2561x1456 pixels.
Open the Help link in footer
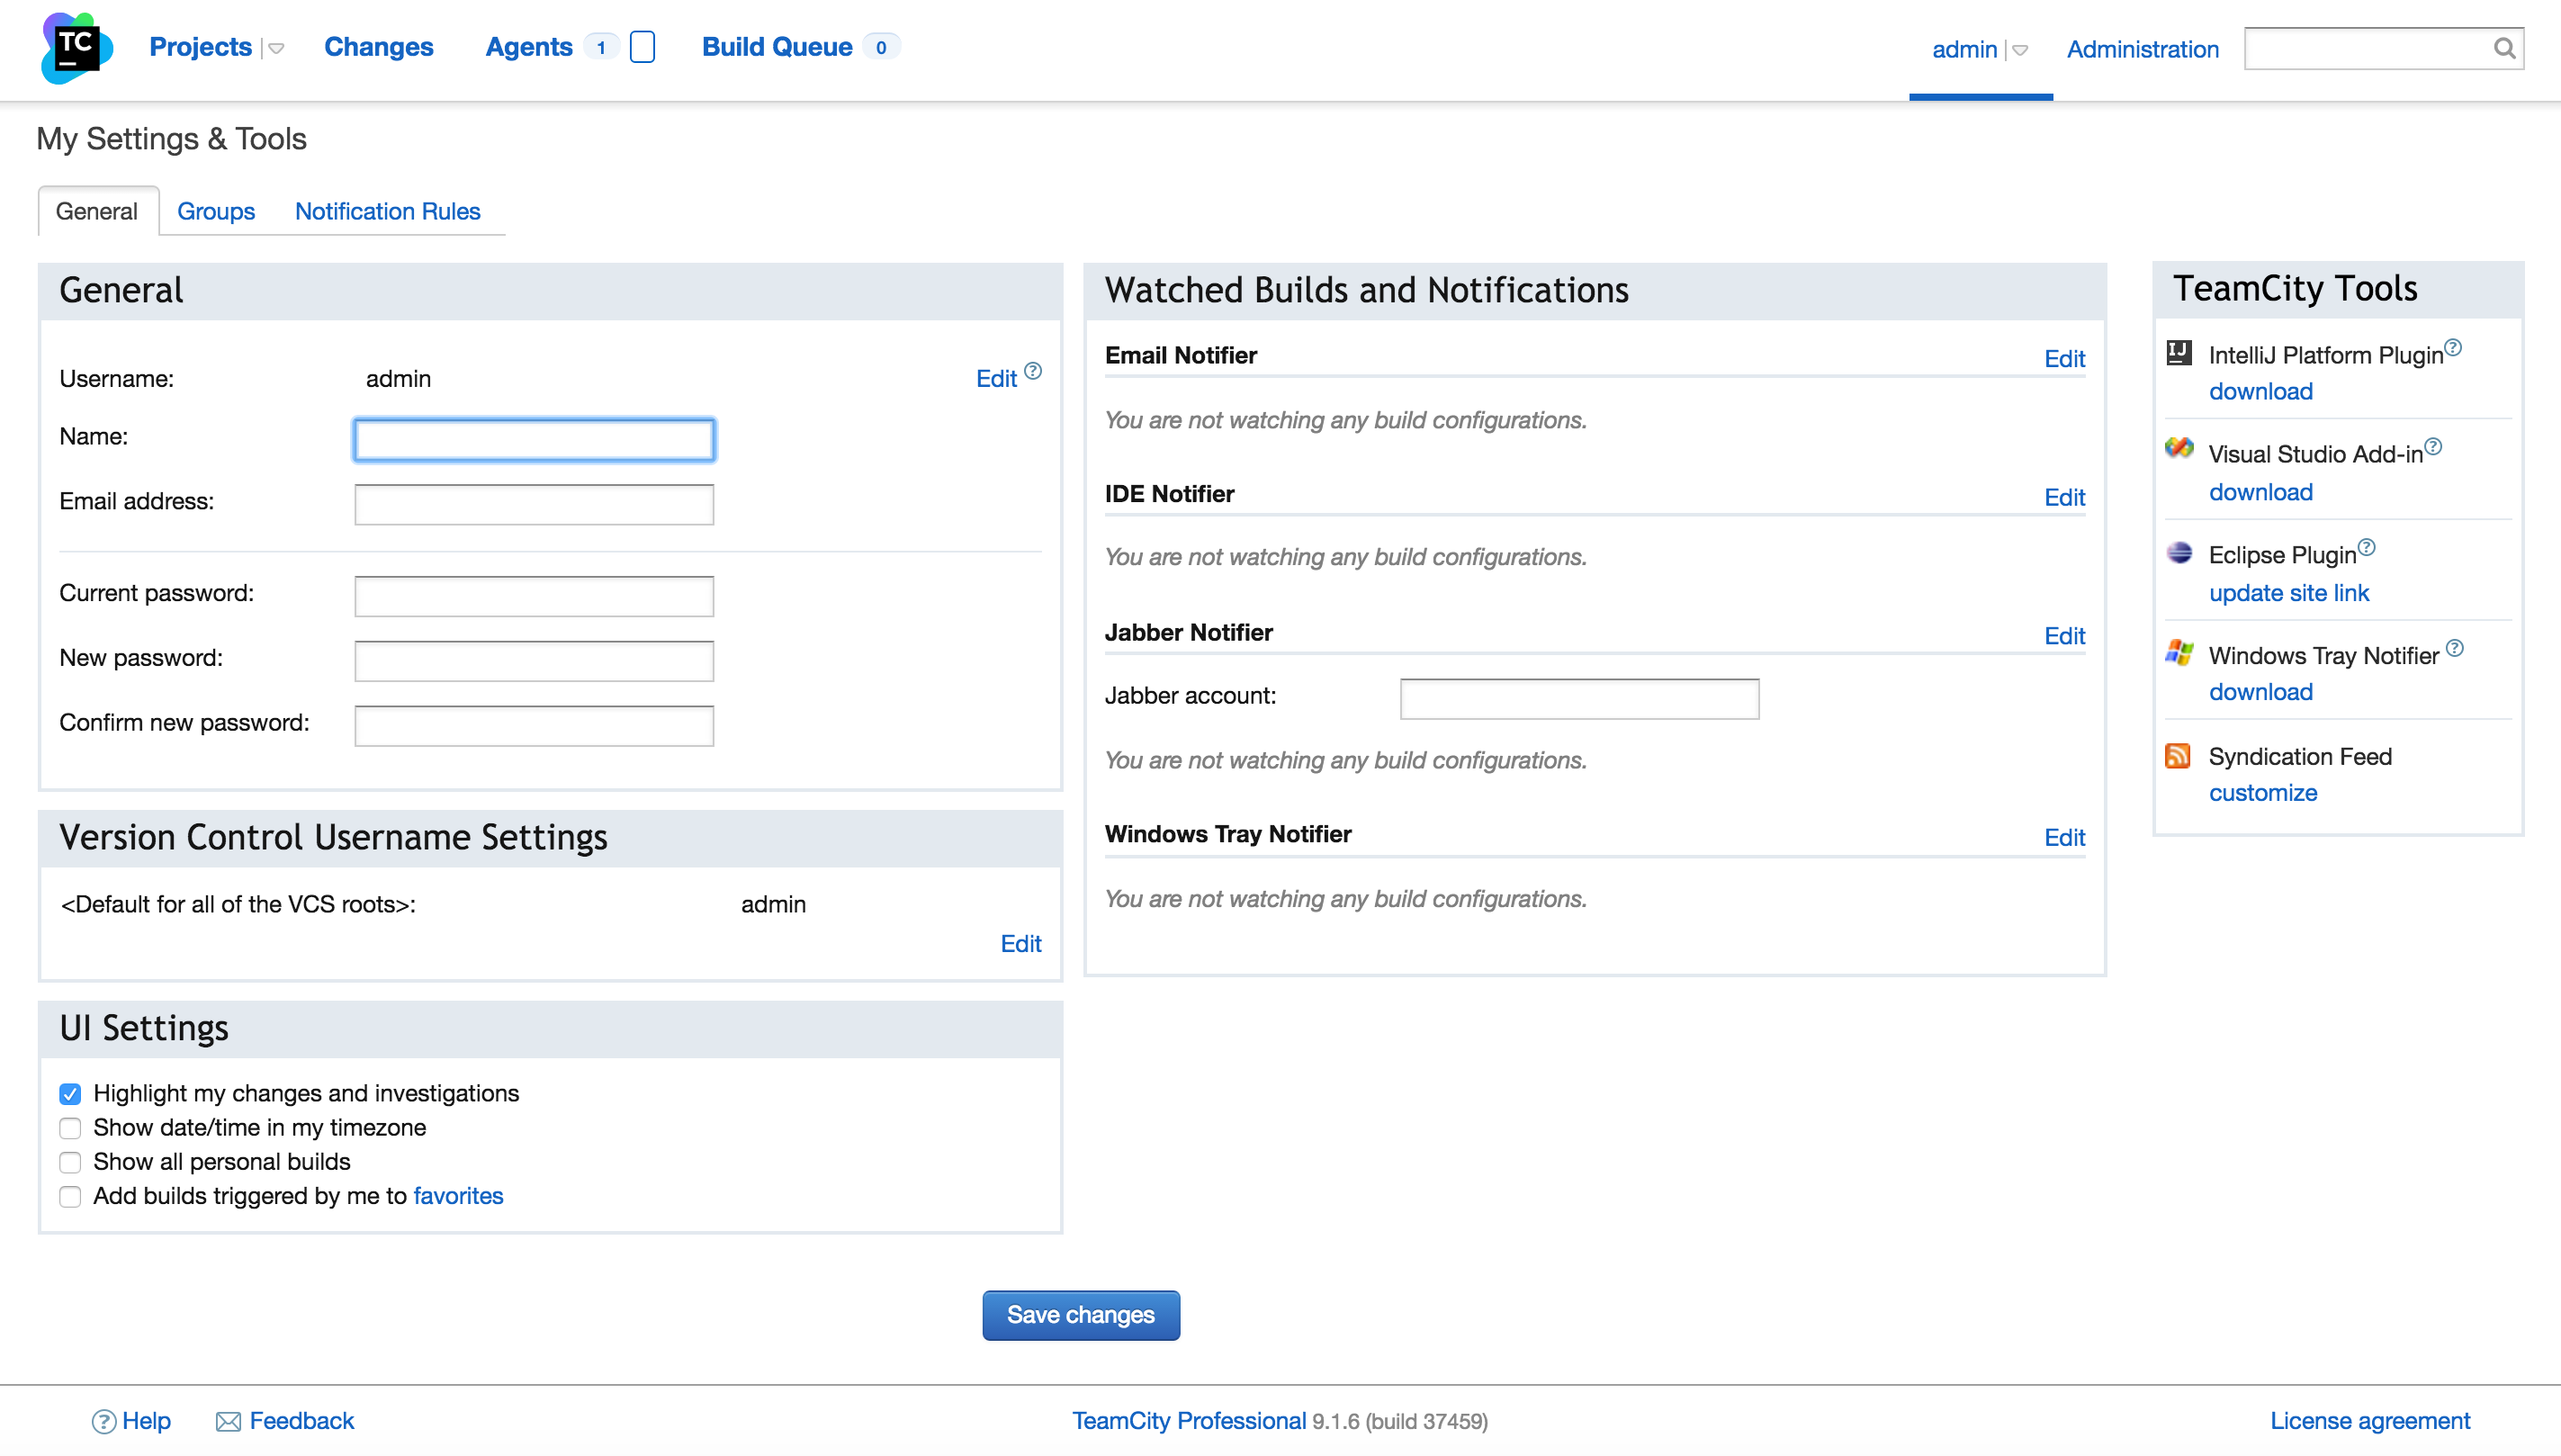click(146, 1421)
